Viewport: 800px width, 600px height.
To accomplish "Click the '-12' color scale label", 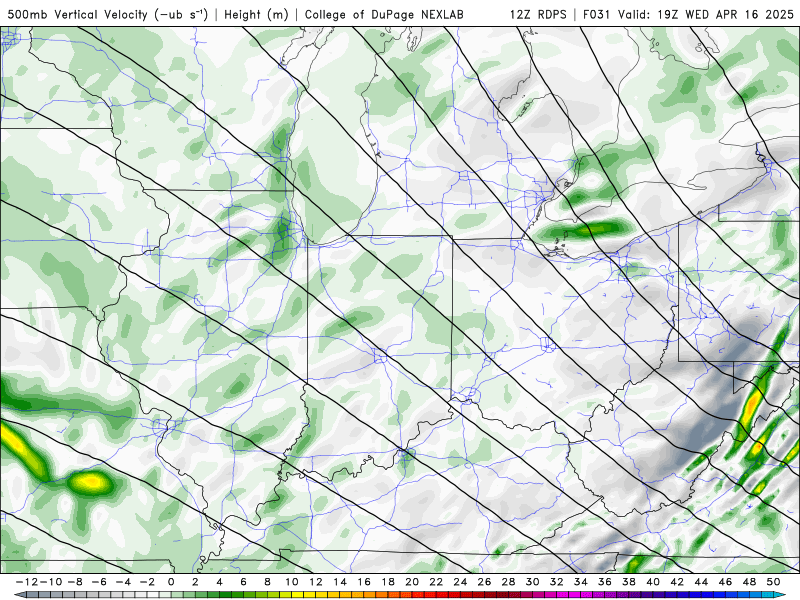I will pyautogui.click(x=26, y=582).
